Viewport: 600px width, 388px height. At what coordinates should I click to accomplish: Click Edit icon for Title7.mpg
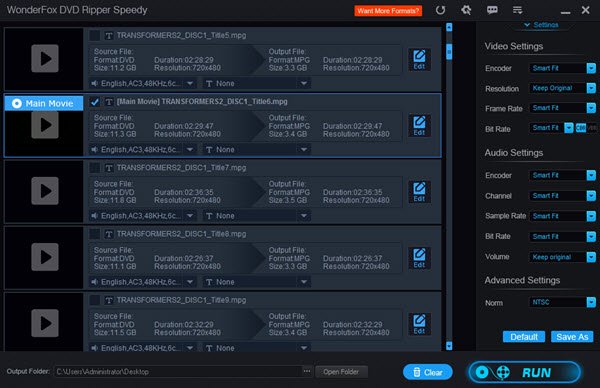[x=419, y=192]
